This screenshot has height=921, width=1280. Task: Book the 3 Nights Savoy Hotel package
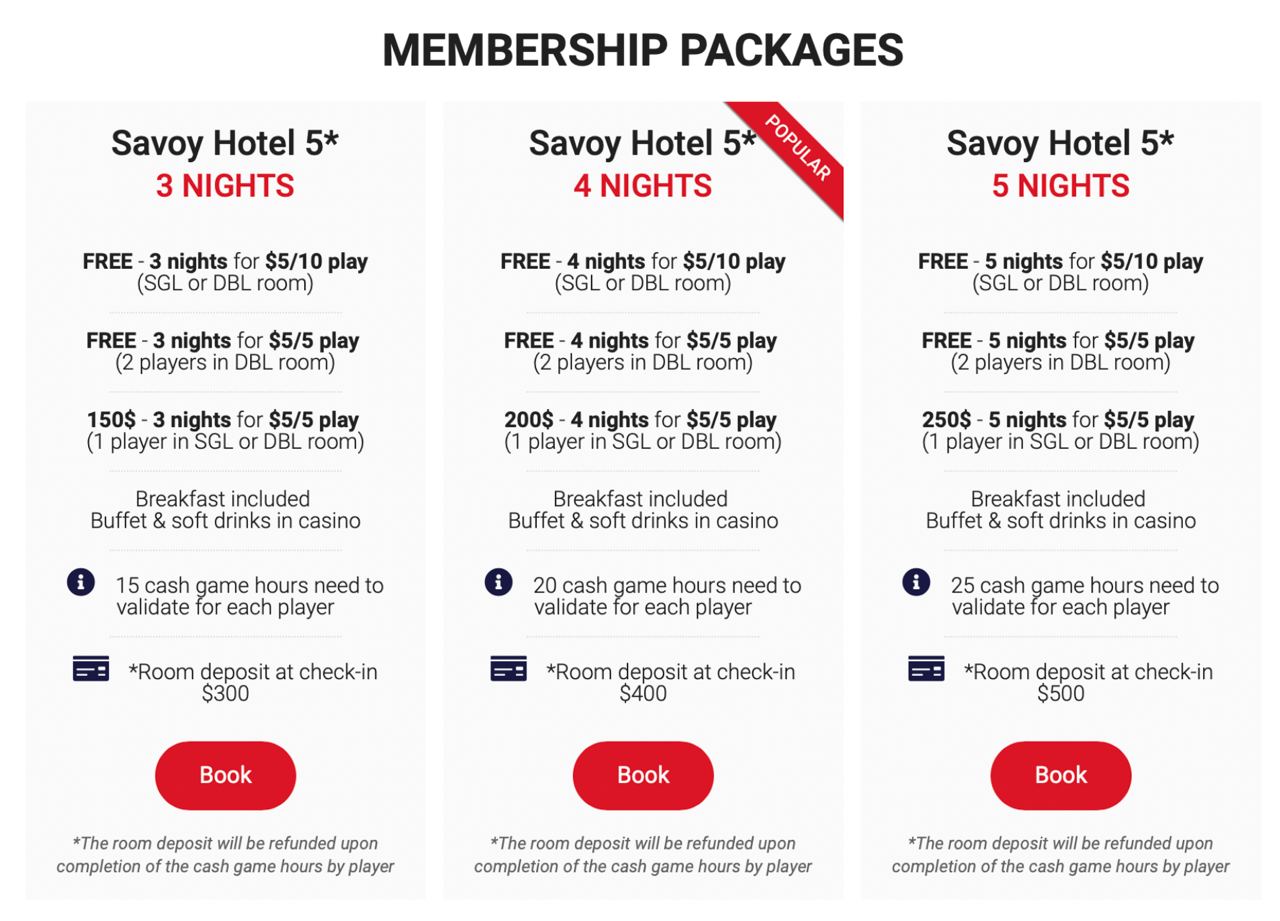point(225,775)
